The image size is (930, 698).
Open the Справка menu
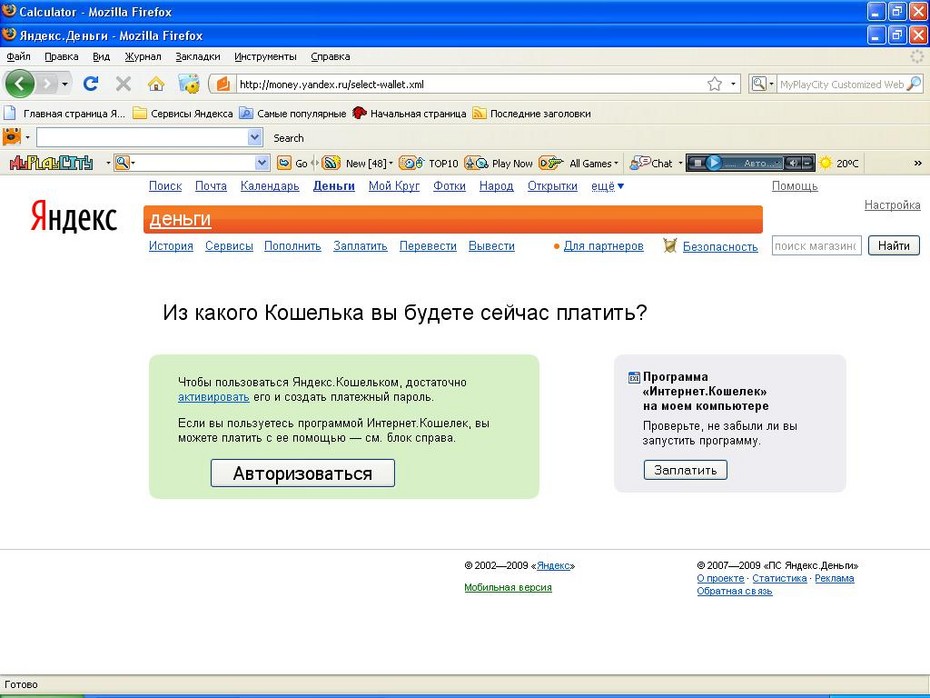(x=330, y=56)
